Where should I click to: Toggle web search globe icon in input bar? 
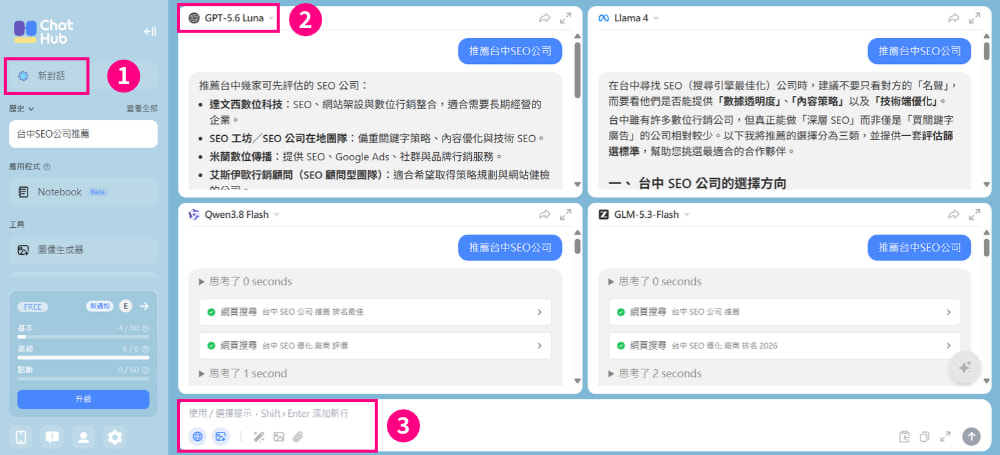198,437
